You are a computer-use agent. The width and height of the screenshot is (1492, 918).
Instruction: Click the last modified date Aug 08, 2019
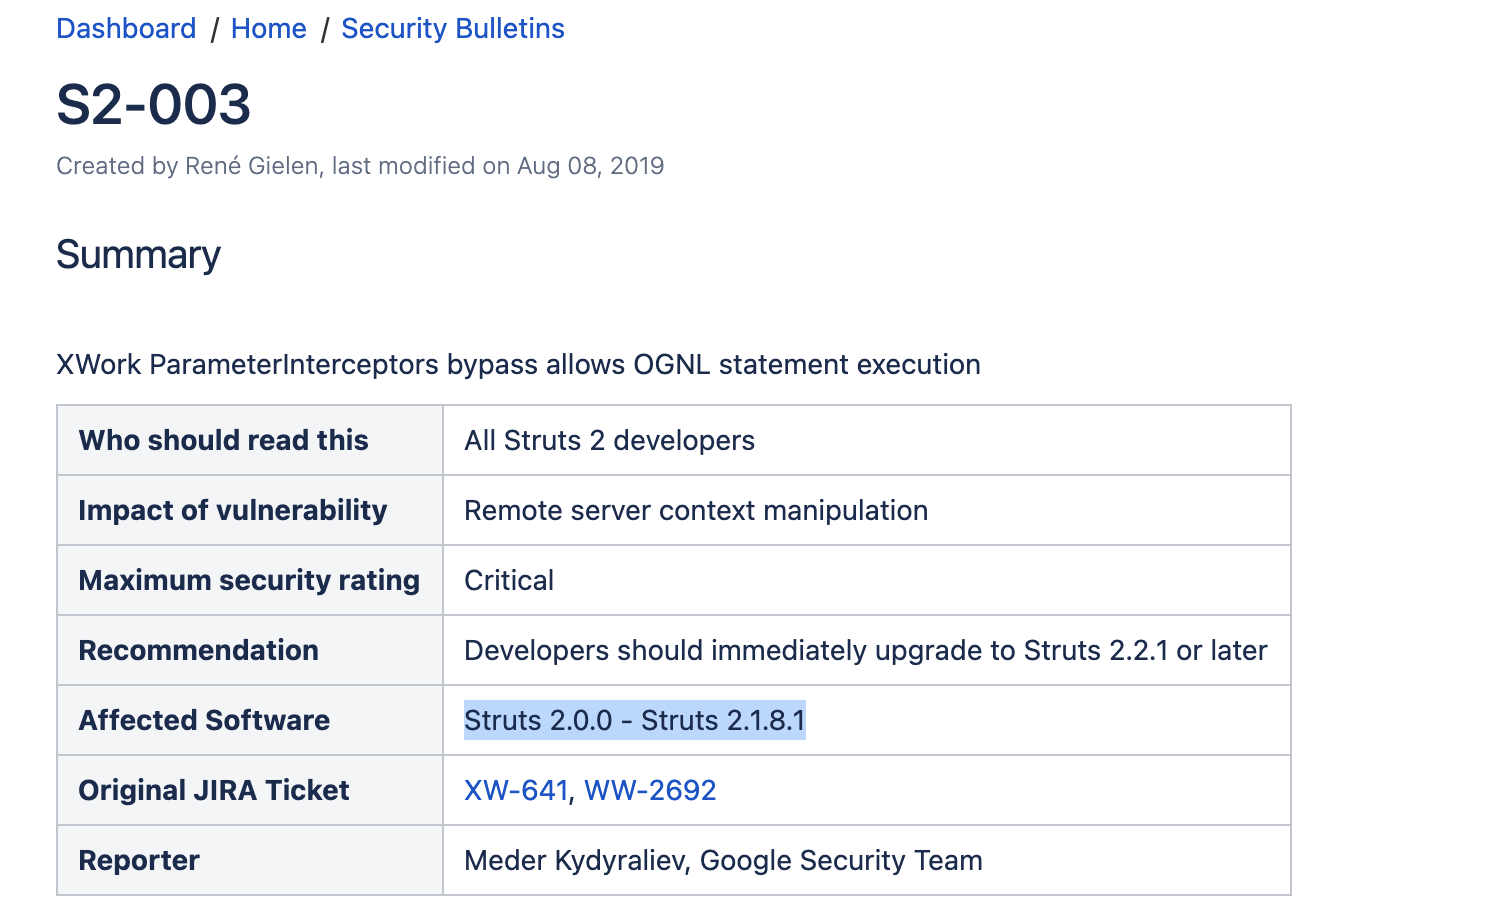point(590,166)
